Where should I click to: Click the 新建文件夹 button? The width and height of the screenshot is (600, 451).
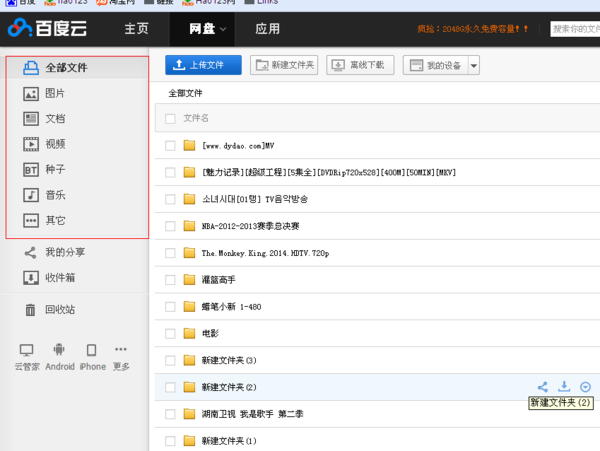click(x=284, y=66)
